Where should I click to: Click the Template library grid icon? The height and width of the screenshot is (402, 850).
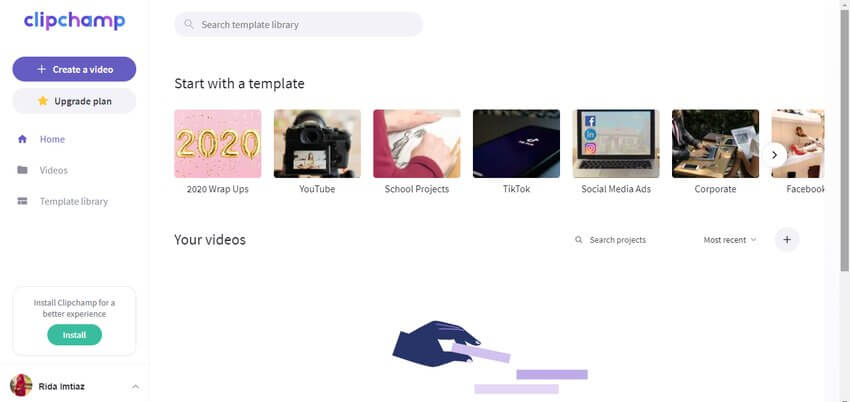(x=22, y=201)
